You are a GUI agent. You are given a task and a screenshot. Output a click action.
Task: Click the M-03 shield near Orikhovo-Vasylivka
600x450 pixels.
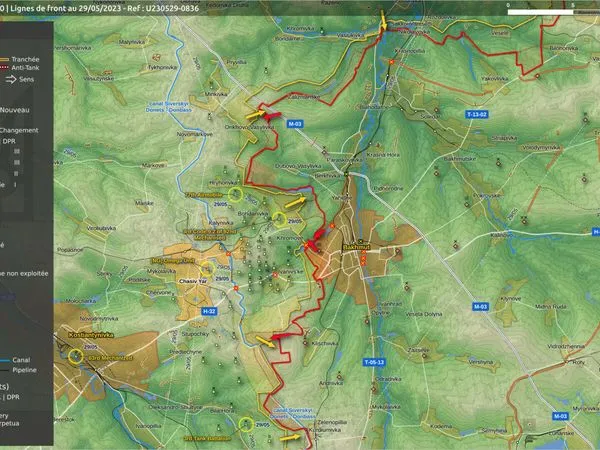pyautogui.click(x=295, y=124)
